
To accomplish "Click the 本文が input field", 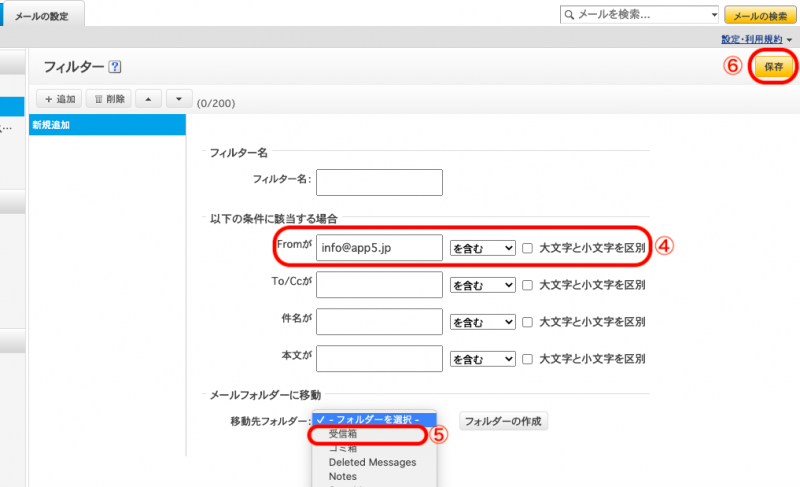I will pyautogui.click(x=379, y=358).
